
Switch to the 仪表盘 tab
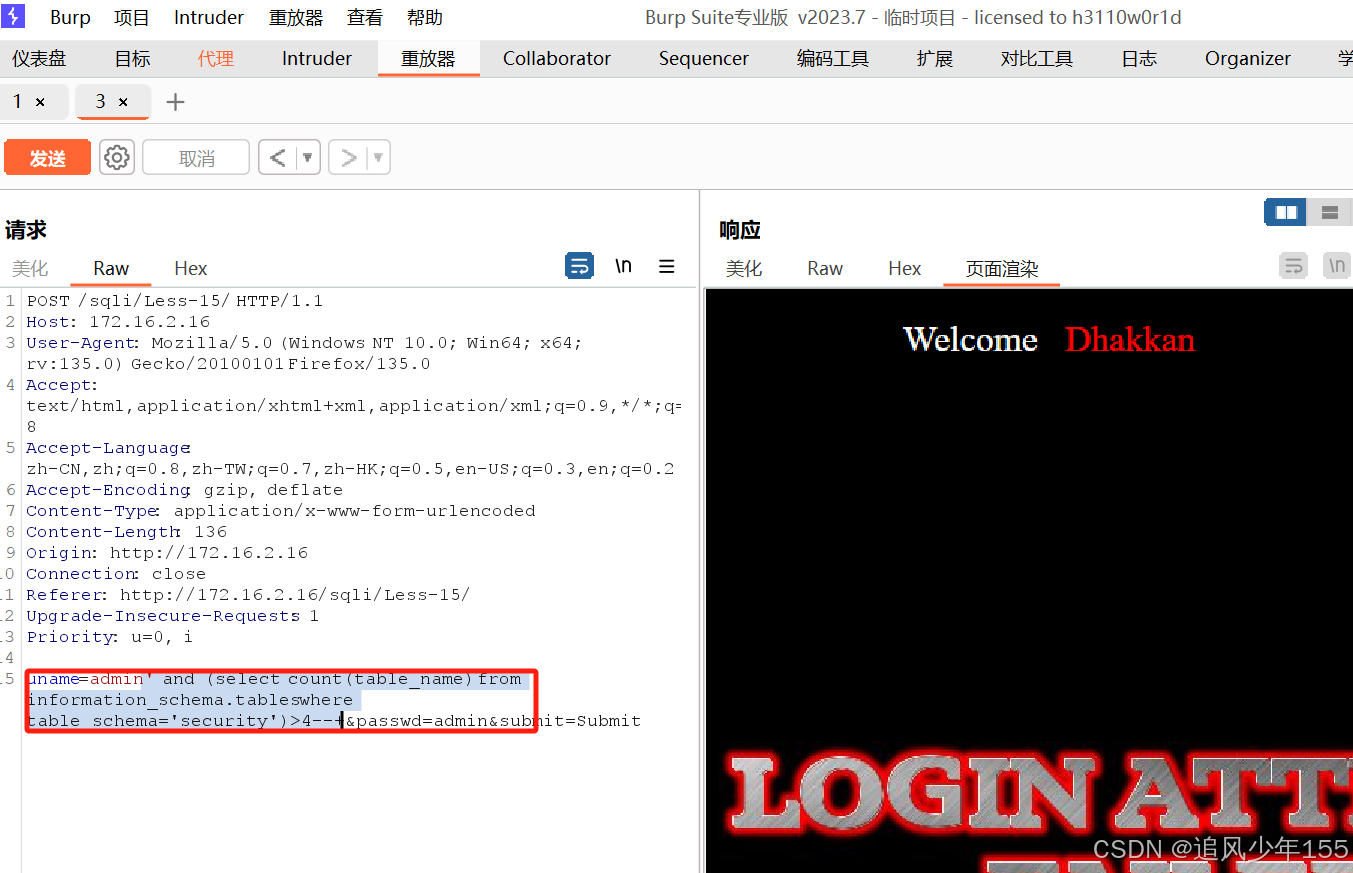[x=39, y=58]
